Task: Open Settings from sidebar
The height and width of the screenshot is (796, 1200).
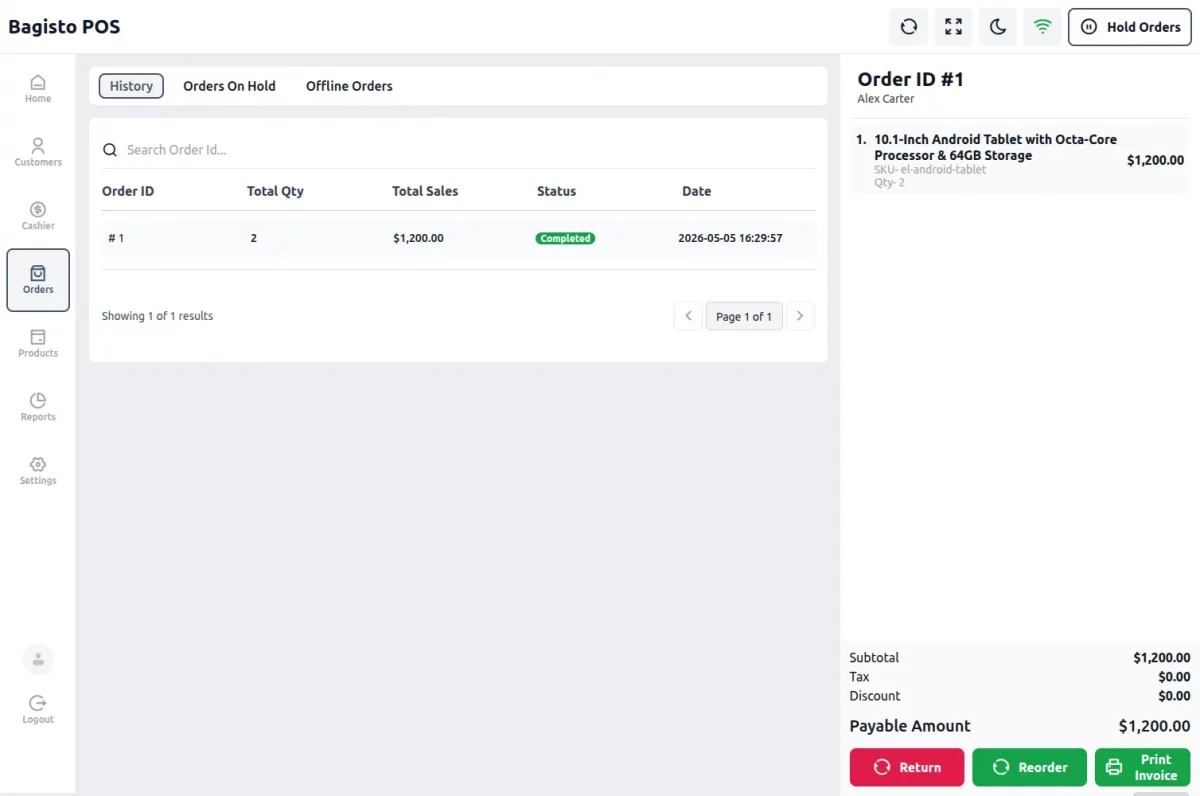Action: (x=38, y=471)
